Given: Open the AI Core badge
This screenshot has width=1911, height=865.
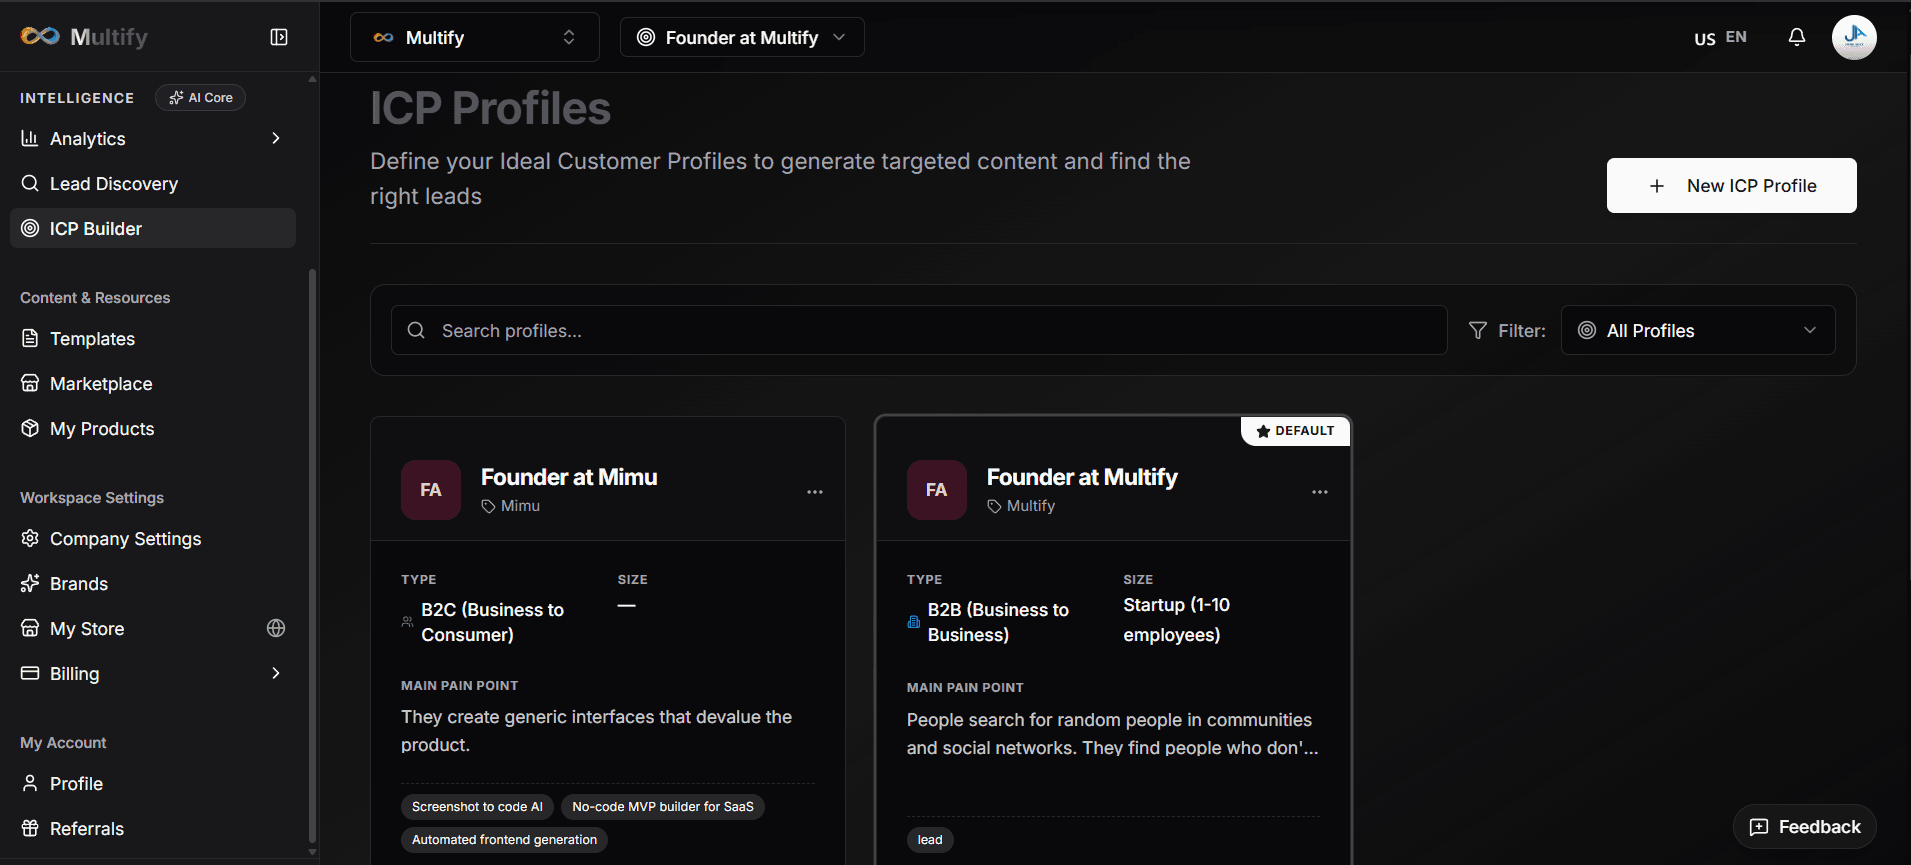Looking at the screenshot, I should pyautogui.click(x=201, y=98).
